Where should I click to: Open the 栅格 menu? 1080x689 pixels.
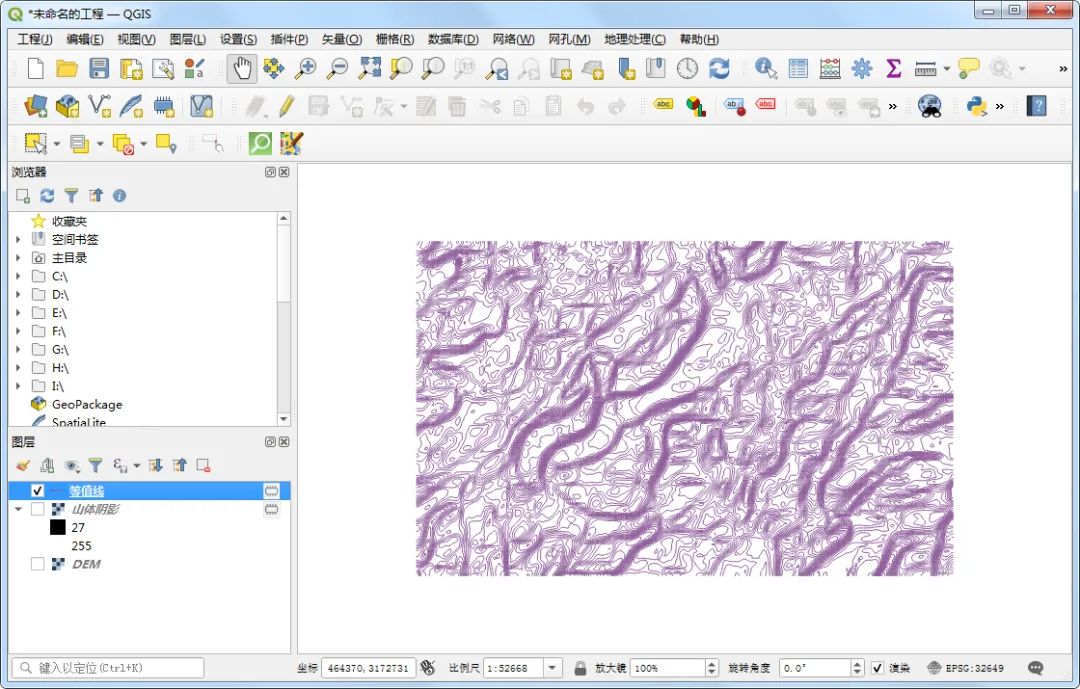click(x=395, y=39)
